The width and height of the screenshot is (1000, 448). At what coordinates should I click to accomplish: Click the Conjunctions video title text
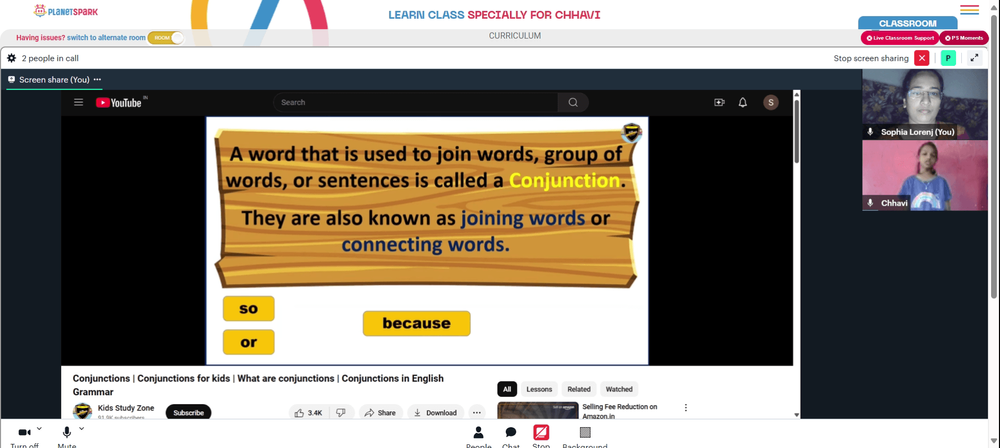(x=258, y=385)
